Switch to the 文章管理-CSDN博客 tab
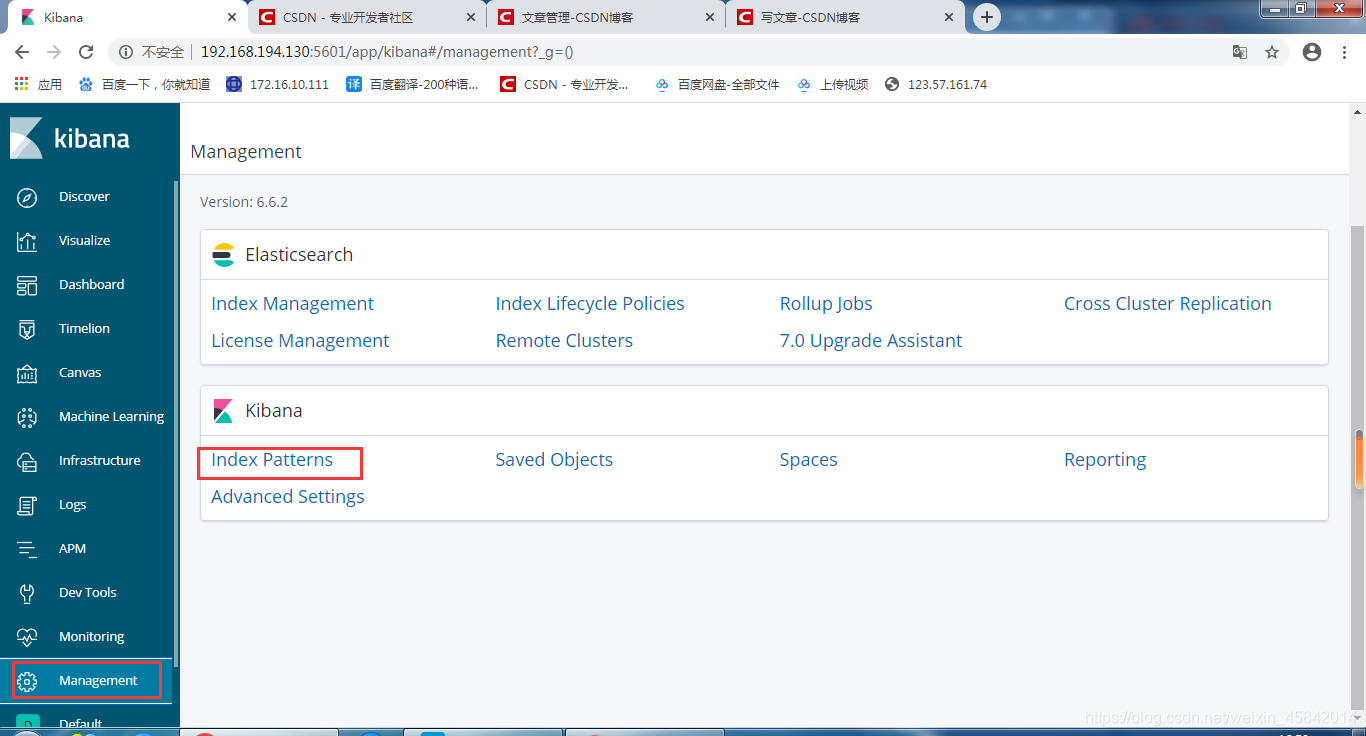The height and width of the screenshot is (736, 1366). pos(603,17)
